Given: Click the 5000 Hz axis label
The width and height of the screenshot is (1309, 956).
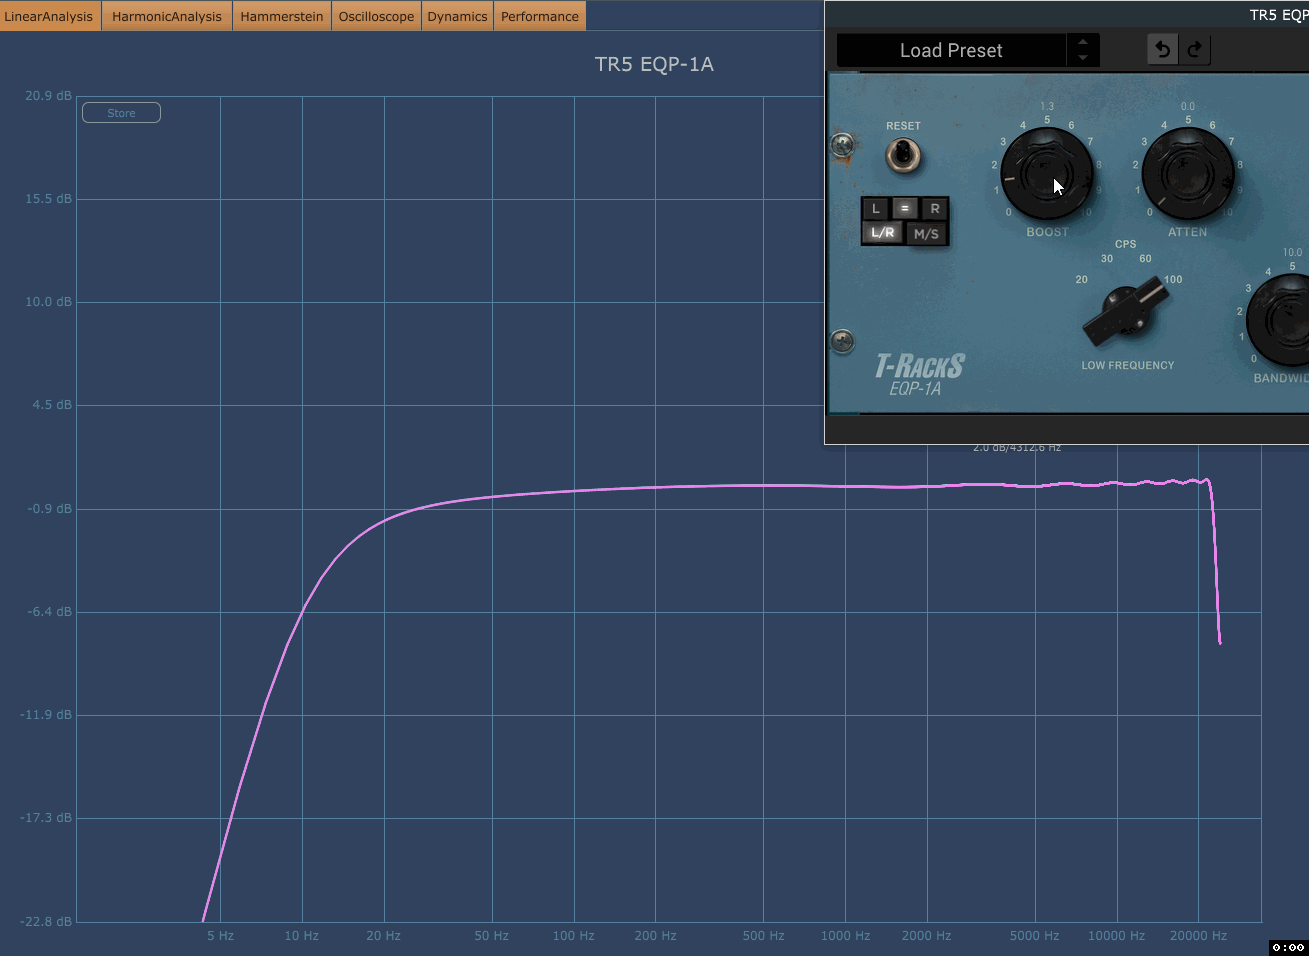Looking at the screenshot, I should coord(1034,936).
